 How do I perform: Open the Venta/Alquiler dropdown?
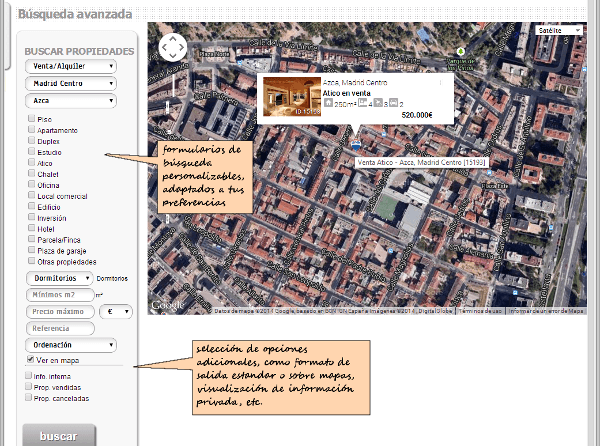coord(69,67)
